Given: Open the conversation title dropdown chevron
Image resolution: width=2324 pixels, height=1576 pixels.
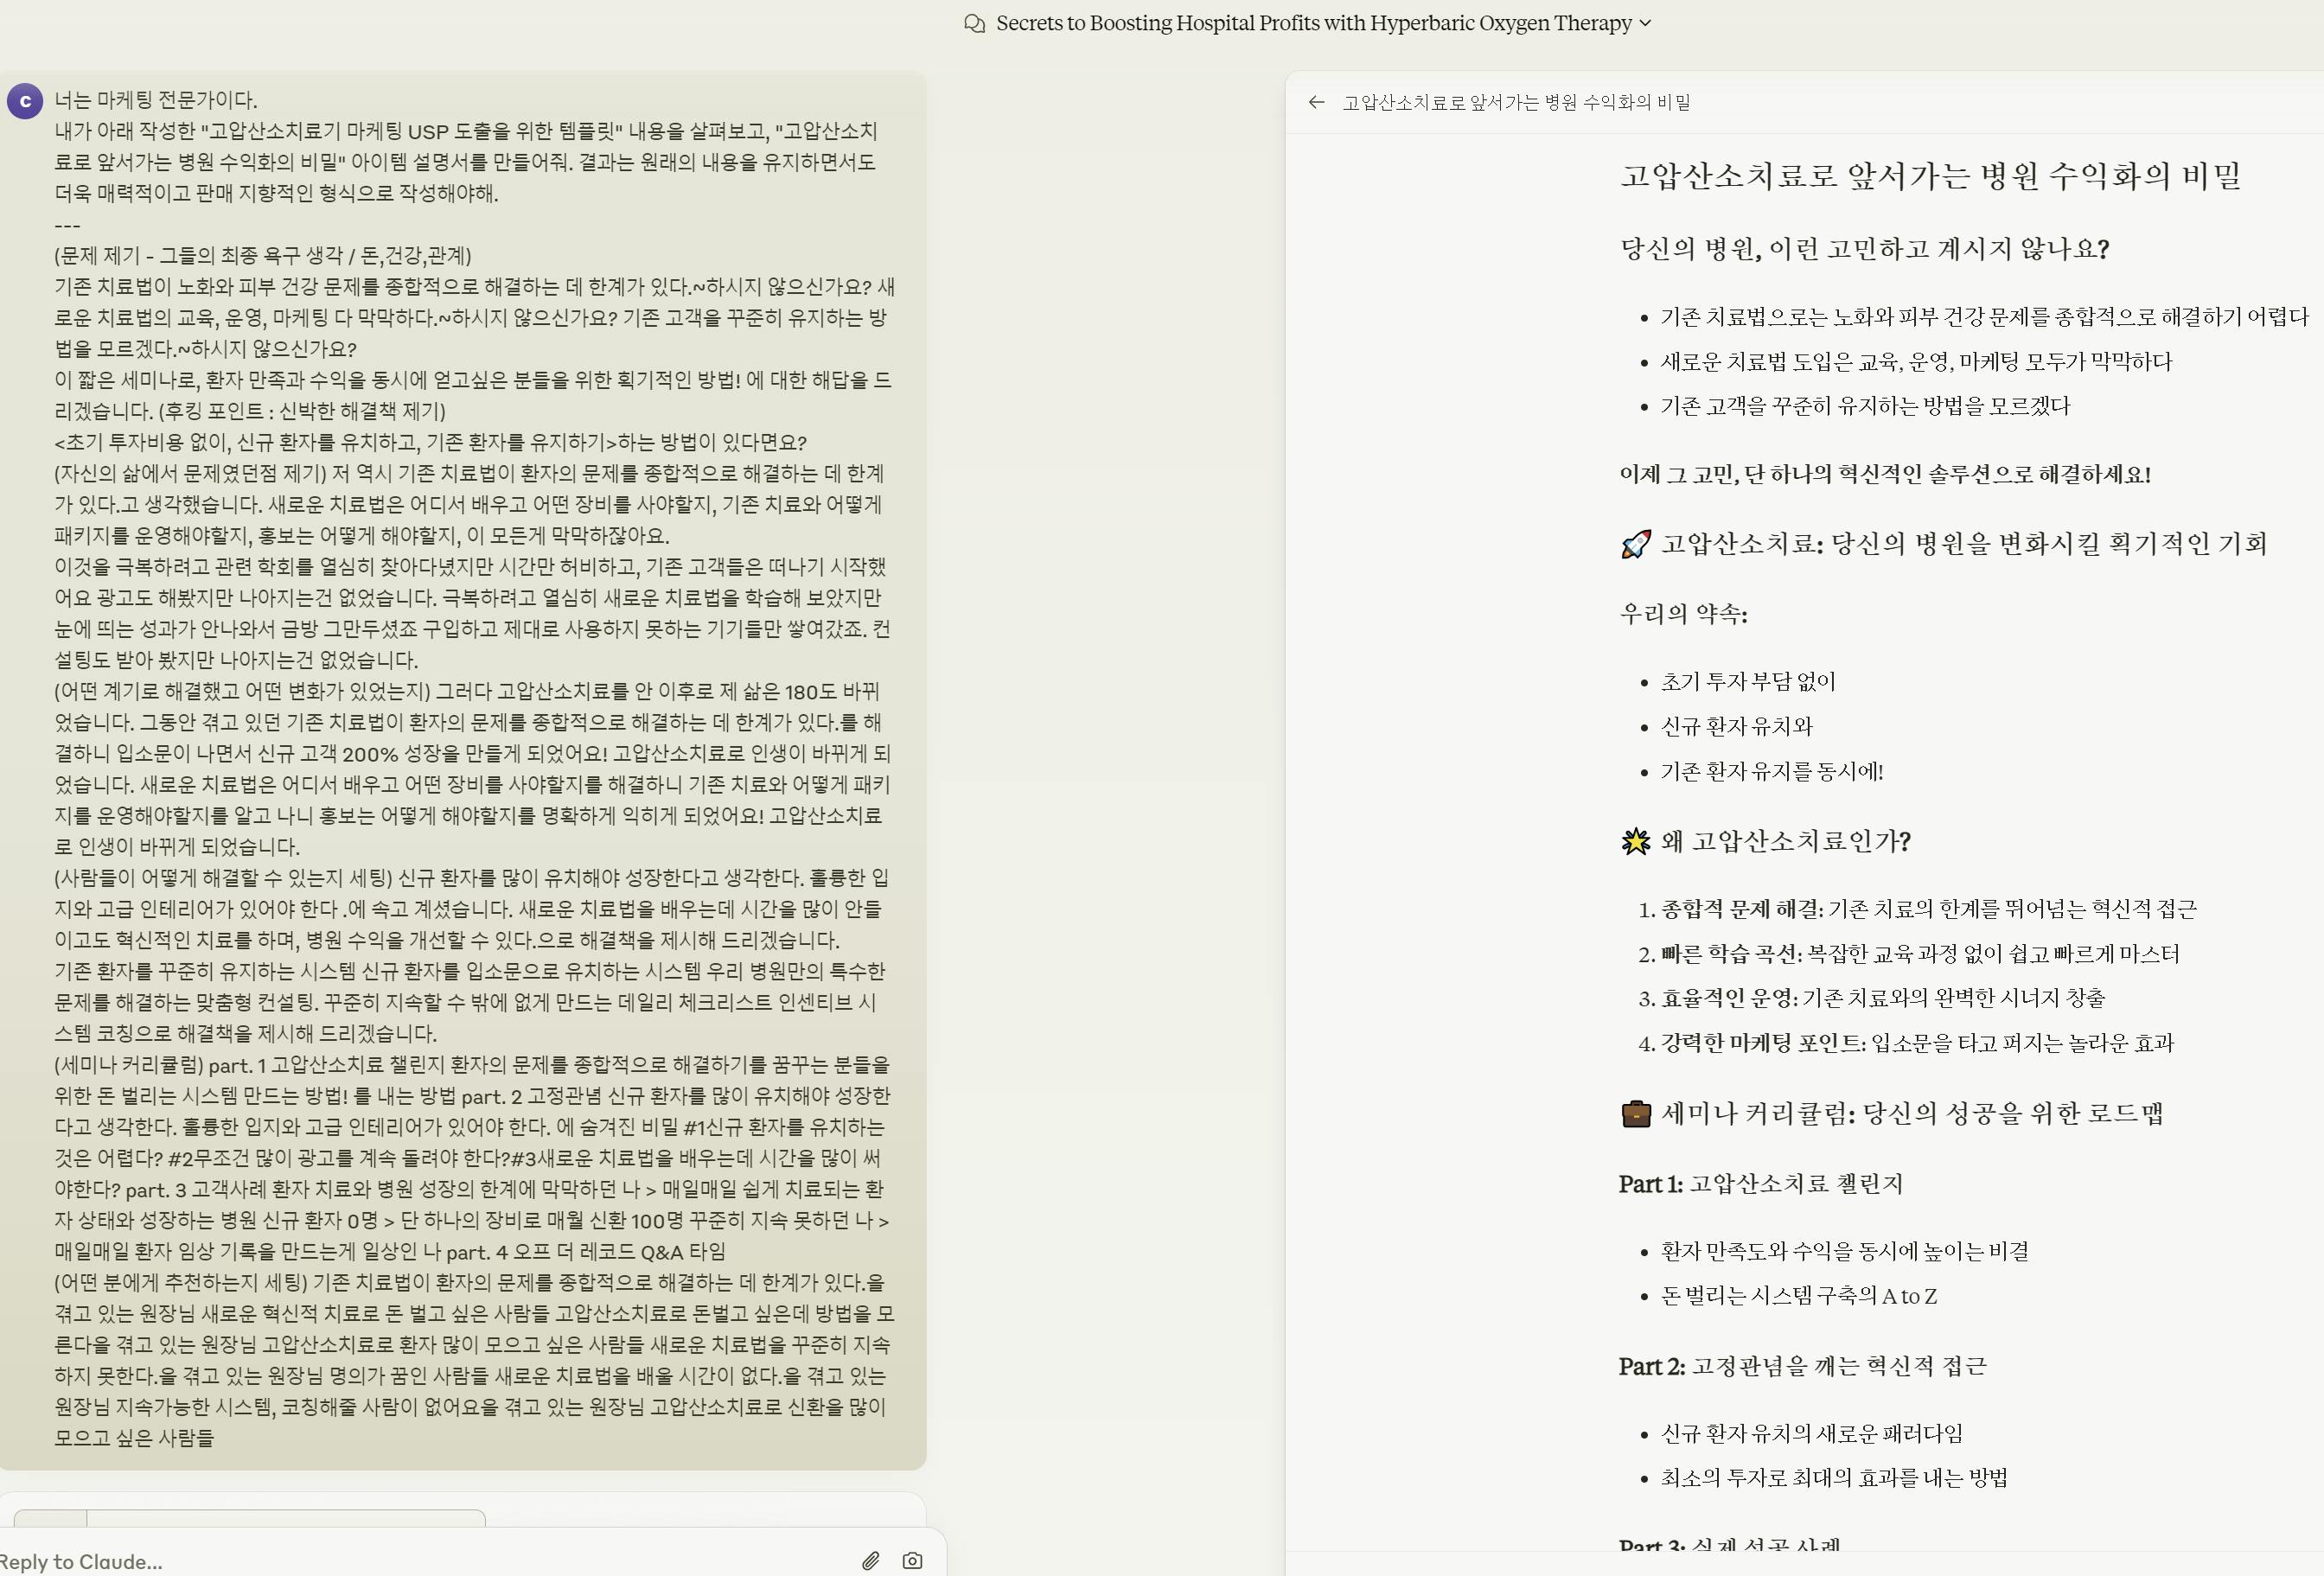Looking at the screenshot, I should [1646, 23].
